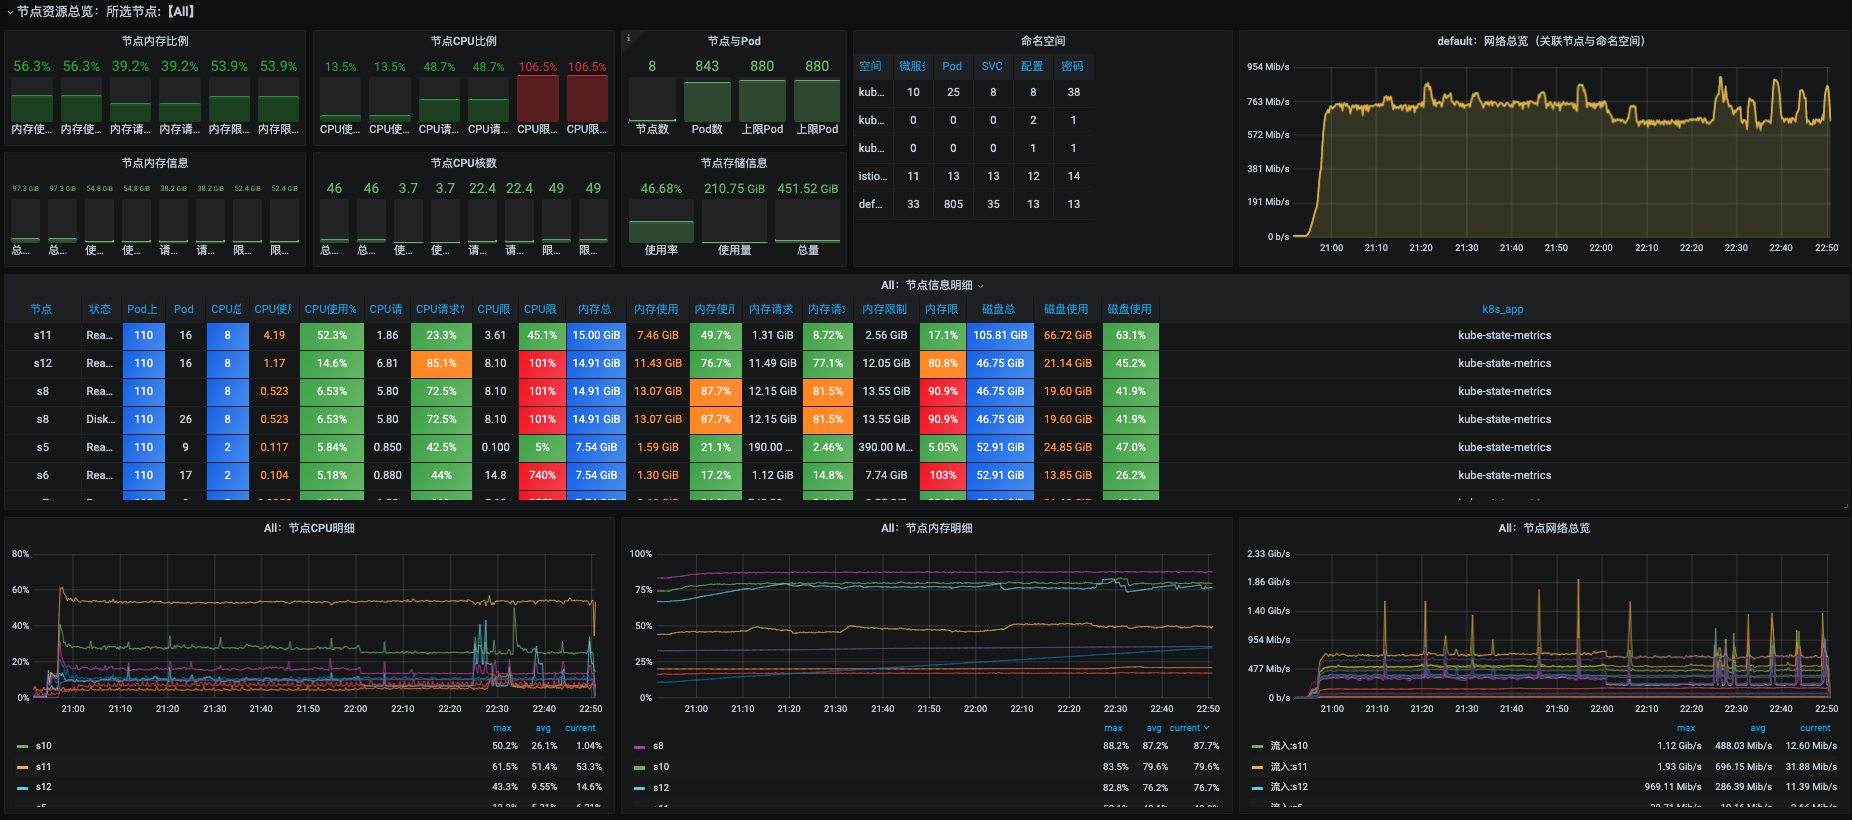Open the 节点内存比例 panel title menu

tap(155, 41)
